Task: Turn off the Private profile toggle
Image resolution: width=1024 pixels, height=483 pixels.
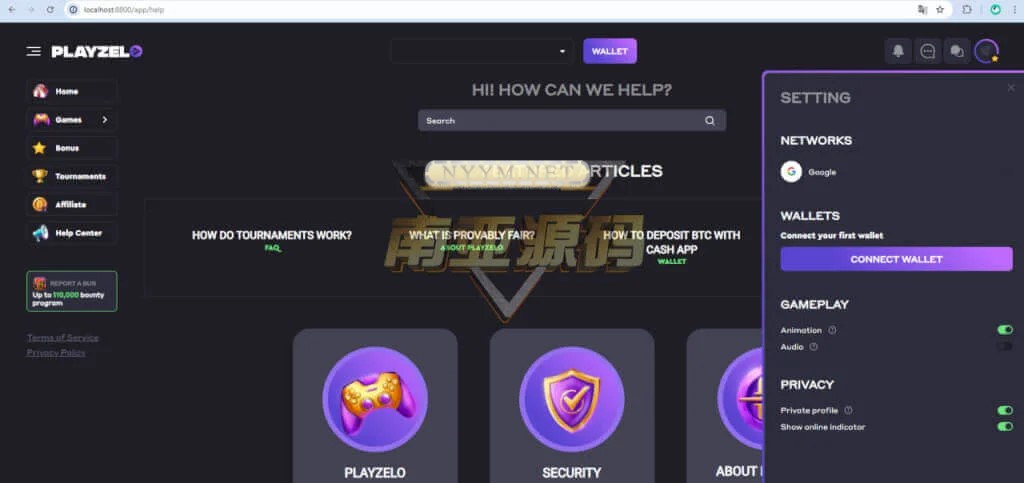Action: point(1004,411)
